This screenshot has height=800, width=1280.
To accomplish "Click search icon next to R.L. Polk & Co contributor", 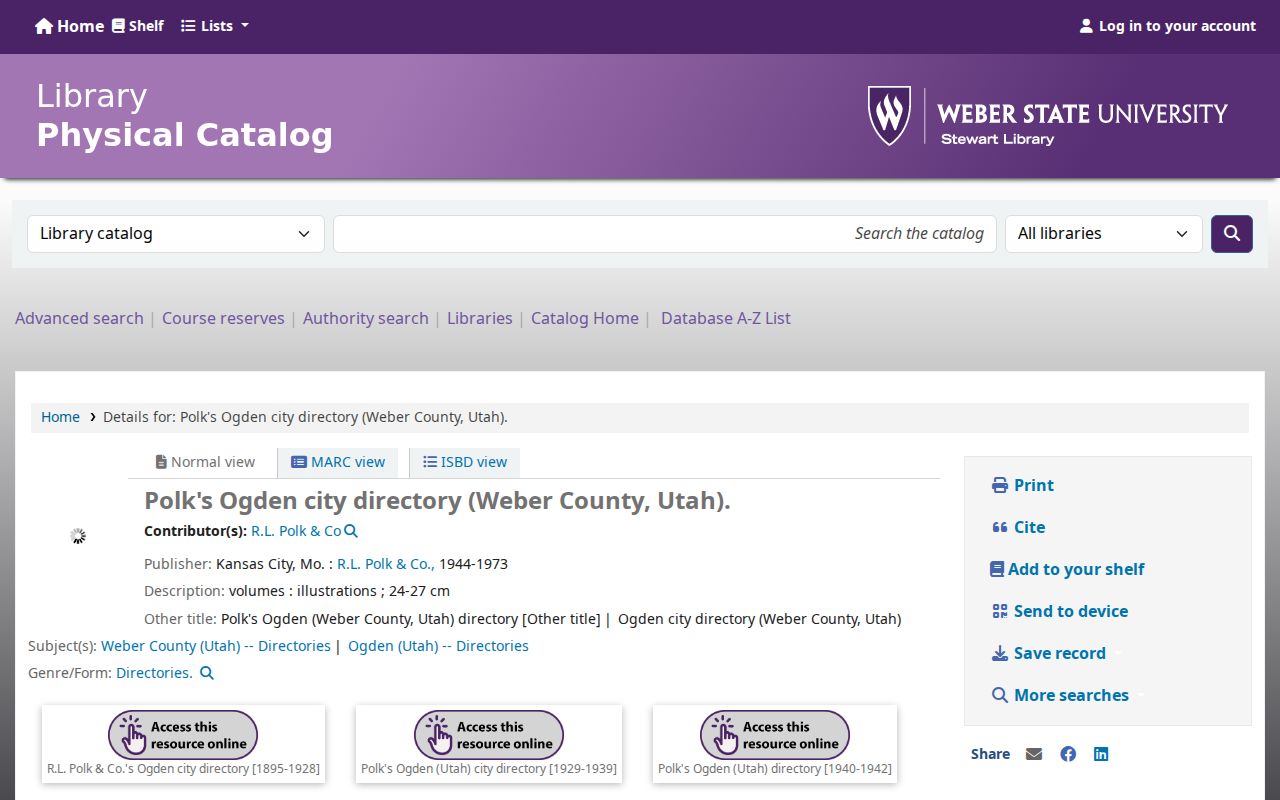I will [351, 531].
